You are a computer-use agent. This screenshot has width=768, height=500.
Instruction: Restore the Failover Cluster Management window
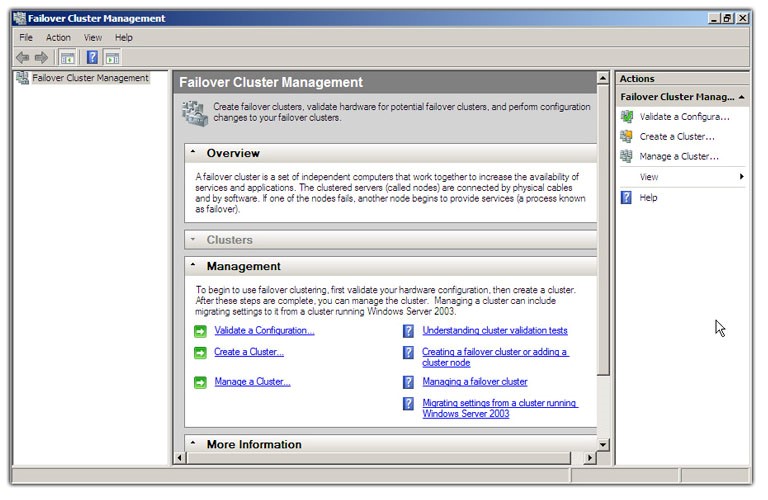click(x=727, y=18)
